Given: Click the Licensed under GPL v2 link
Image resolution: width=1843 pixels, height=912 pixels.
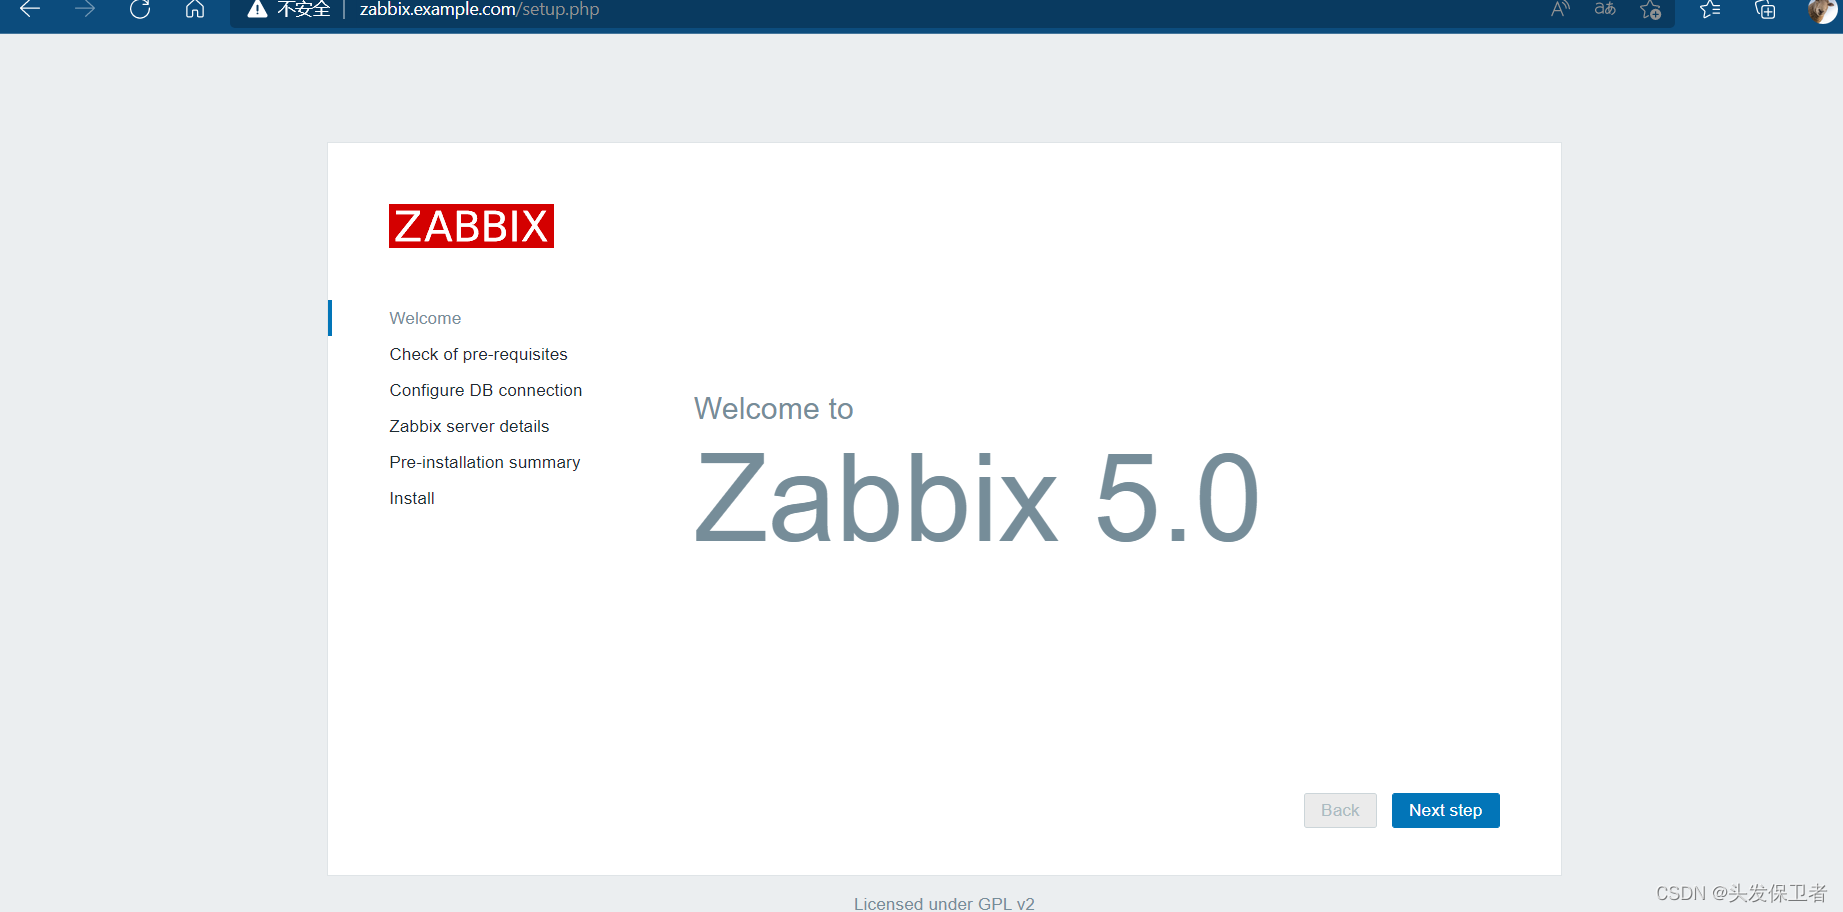Looking at the screenshot, I should point(944,903).
